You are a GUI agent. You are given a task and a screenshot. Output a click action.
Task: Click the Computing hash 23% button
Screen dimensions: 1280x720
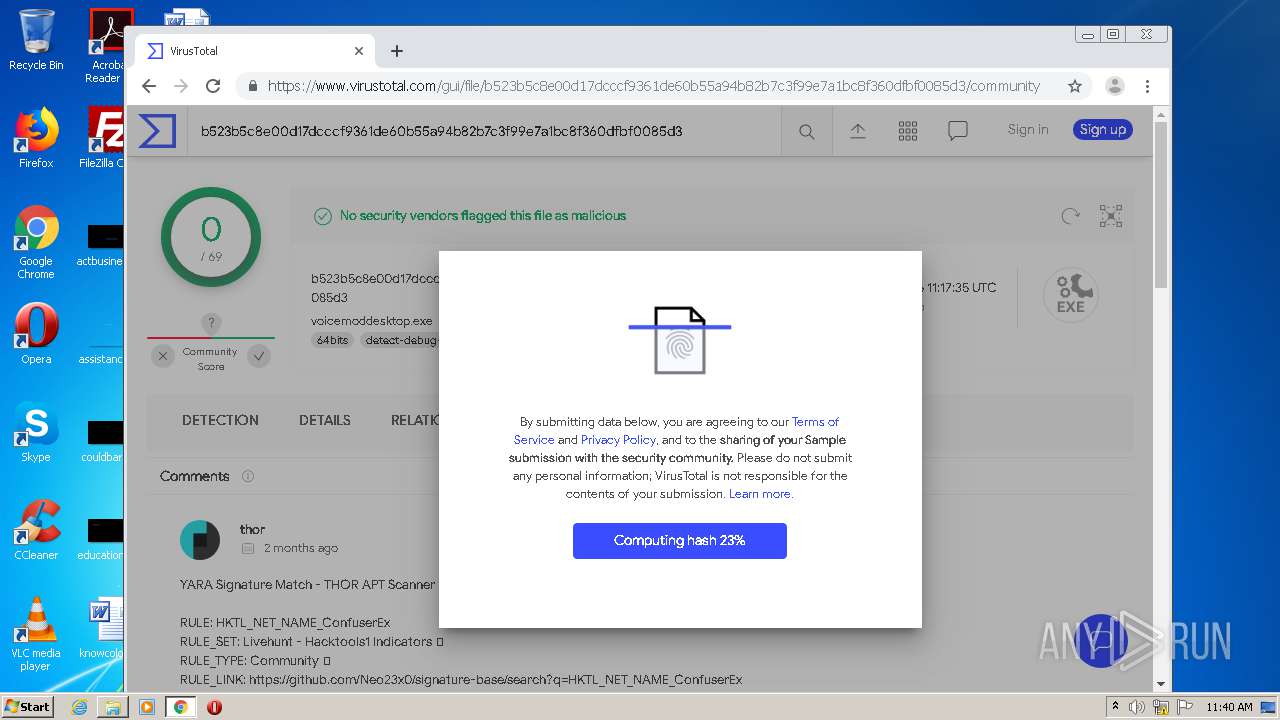click(x=680, y=541)
